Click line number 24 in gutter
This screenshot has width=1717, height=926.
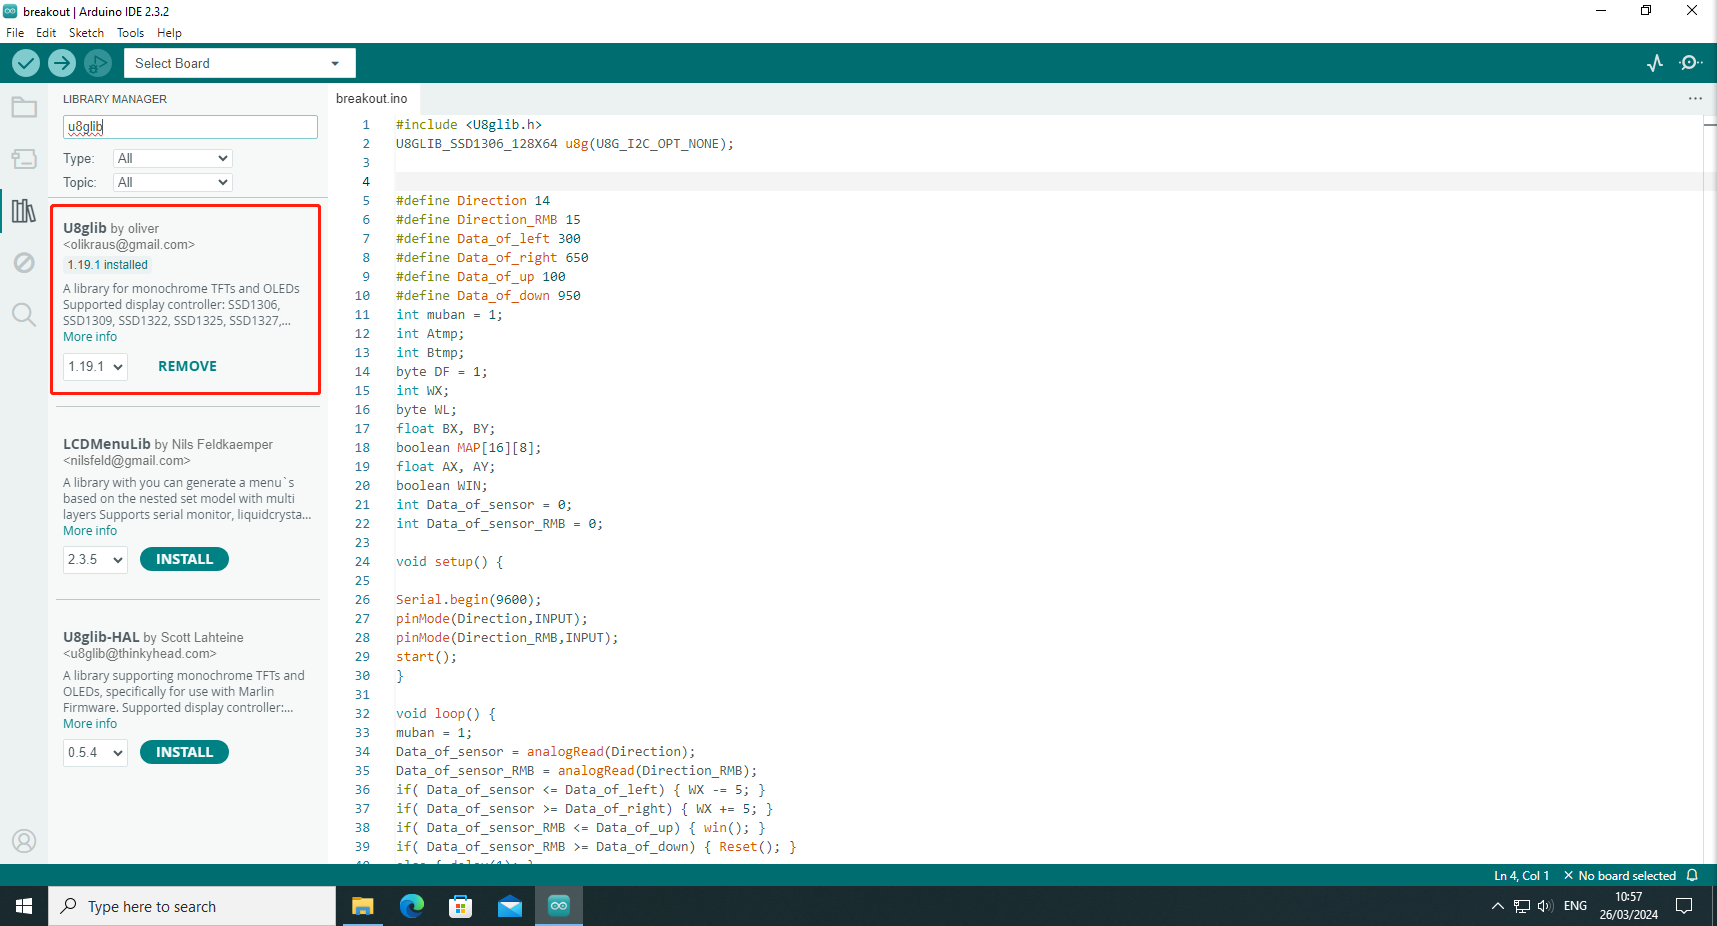coord(362,562)
